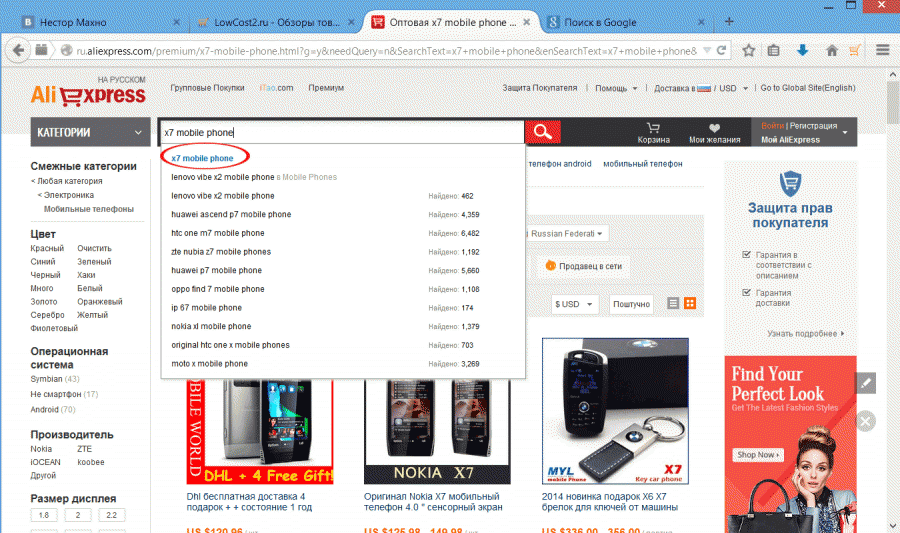Select the display size 2 filter box
This screenshot has height=533, width=900.
click(77, 515)
